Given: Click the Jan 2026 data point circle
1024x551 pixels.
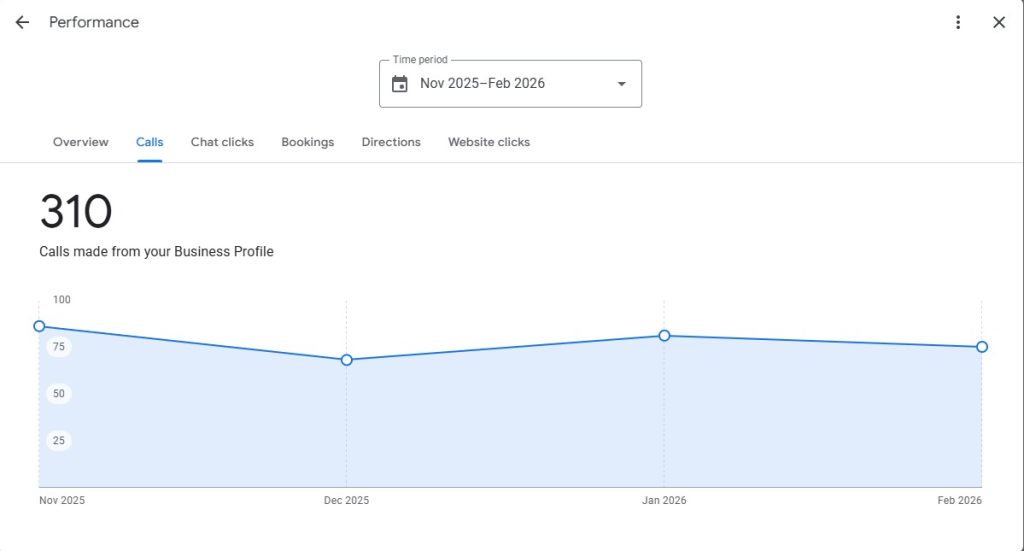Looking at the screenshot, I should point(664,336).
